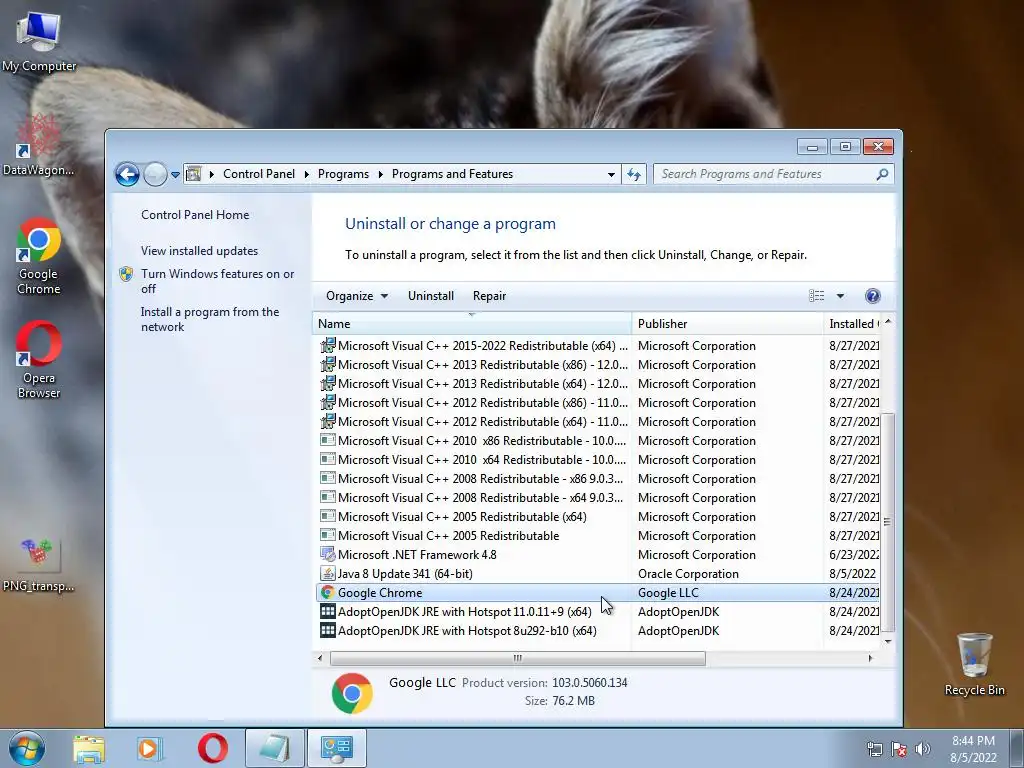Go back with the Back arrow button

(127, 174)
